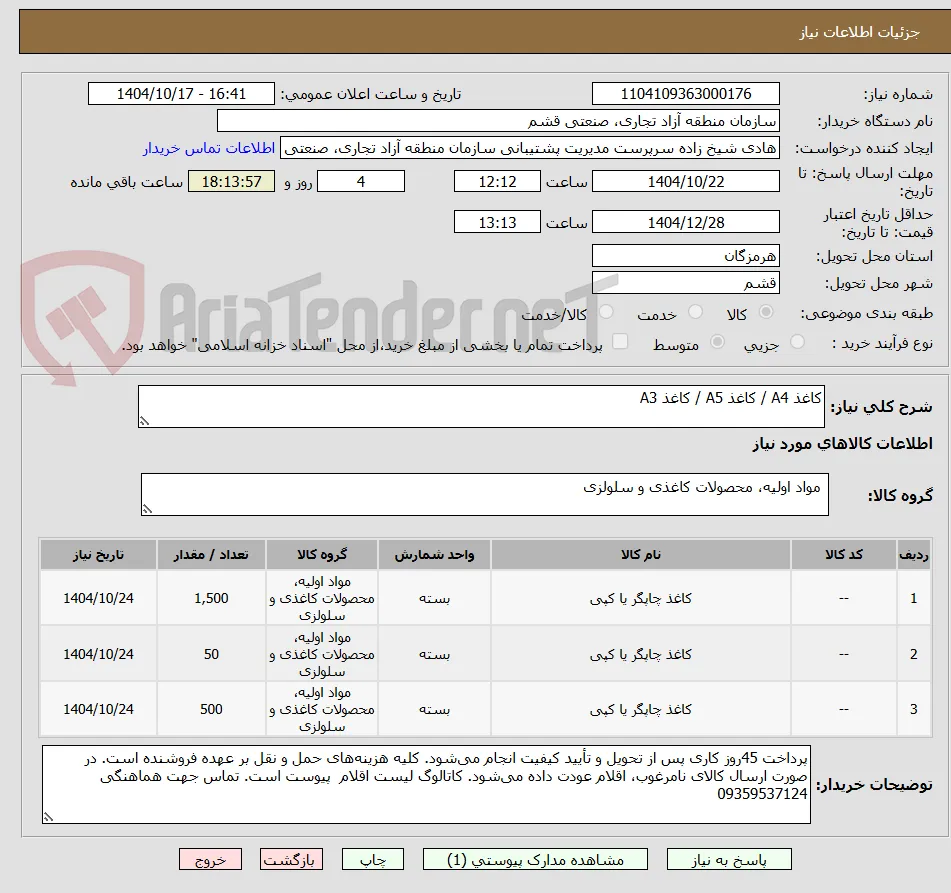The height and width of the screenshot is (893, 951).
Task: Click the deadline time field 12:12
Action: (x=497, y=181)
